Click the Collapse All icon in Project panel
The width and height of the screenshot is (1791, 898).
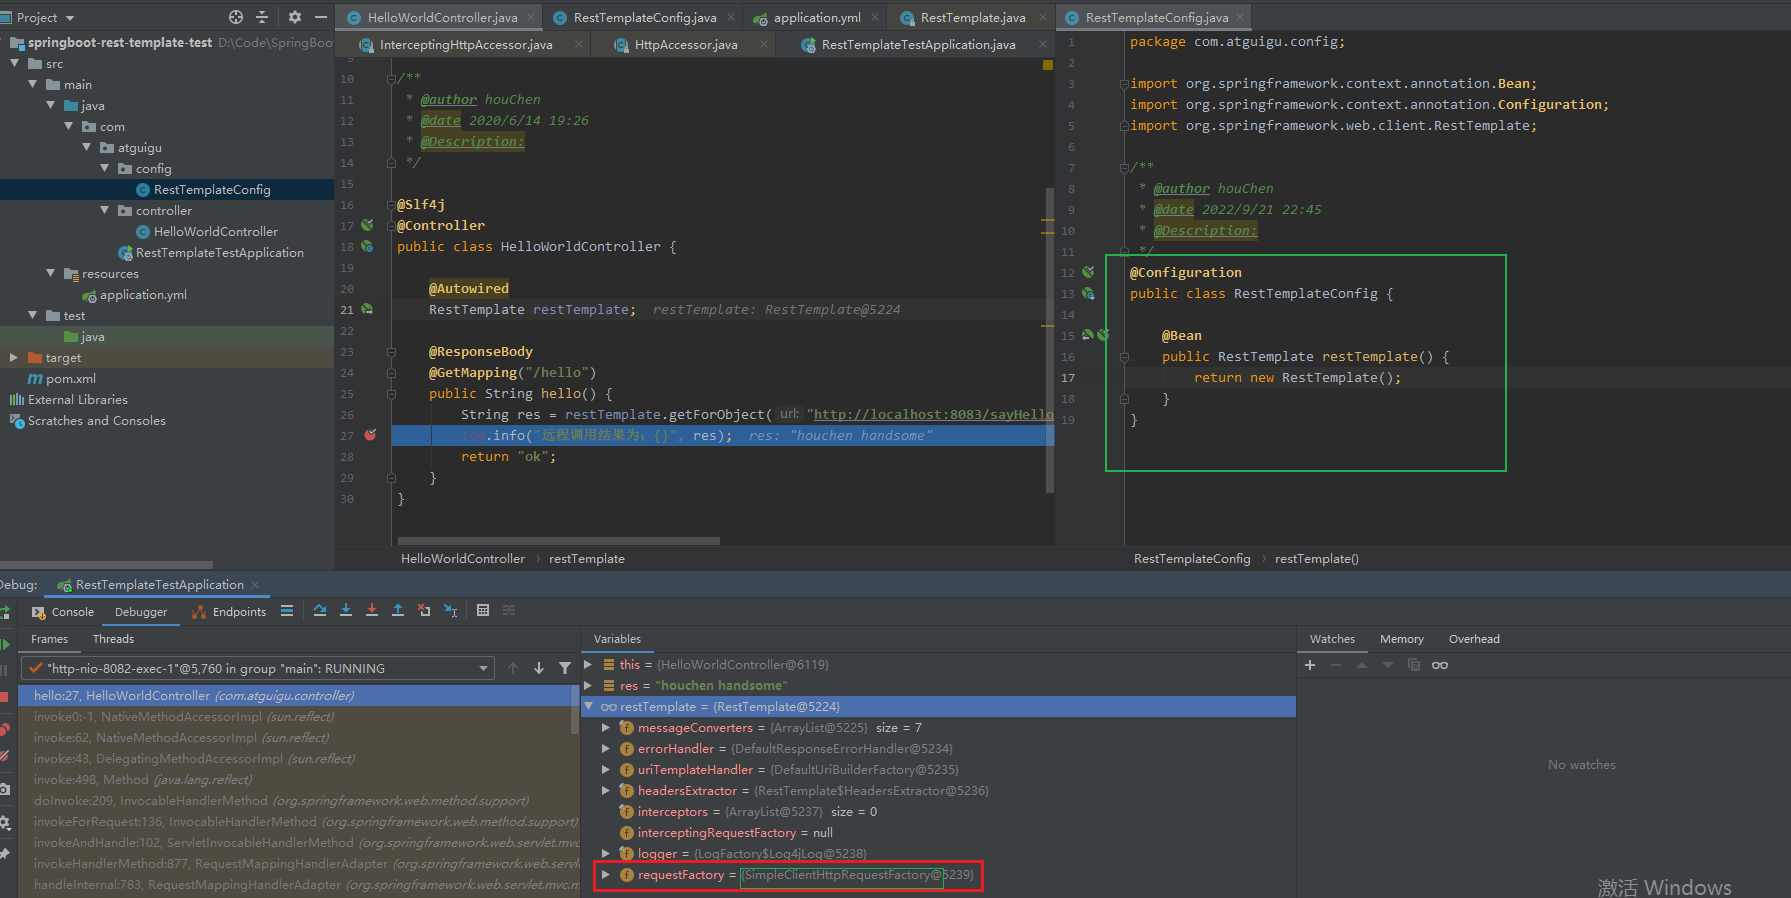(x=262, y=17)
